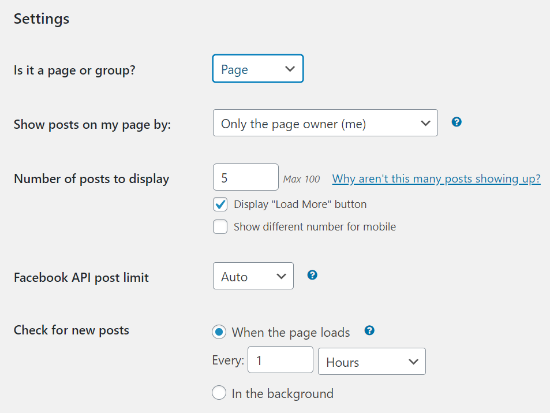Screen dimensions: 550x413
Task: Open "Why aren't this many posts showing up?" link
Action: tap(436, 179)
